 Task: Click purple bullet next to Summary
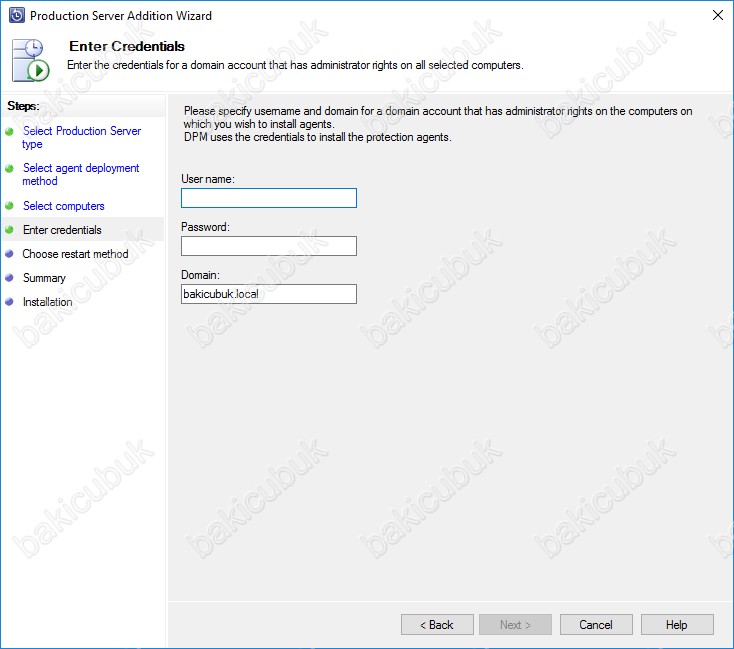(9, 277)
